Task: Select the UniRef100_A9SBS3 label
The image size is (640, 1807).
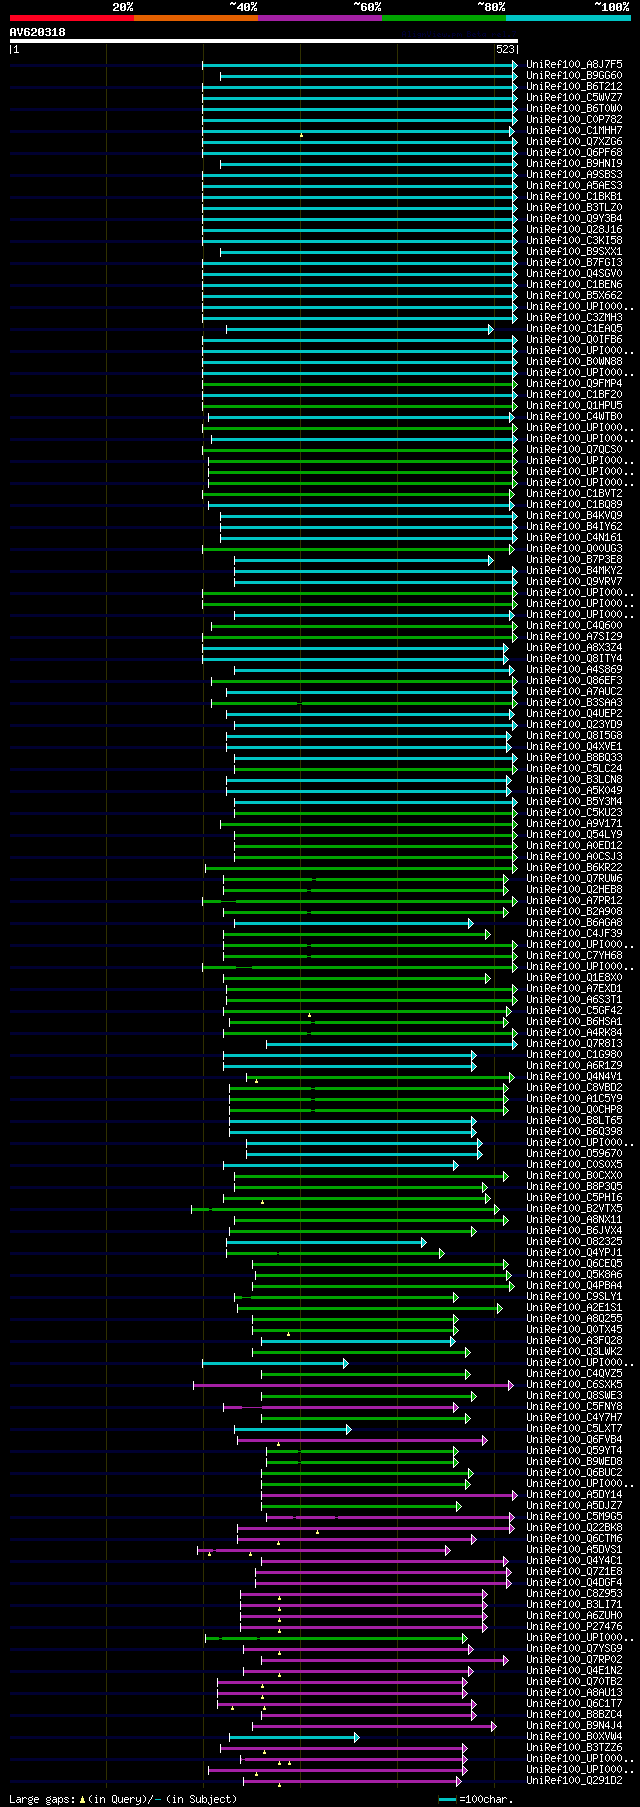Action: [574, 174]
